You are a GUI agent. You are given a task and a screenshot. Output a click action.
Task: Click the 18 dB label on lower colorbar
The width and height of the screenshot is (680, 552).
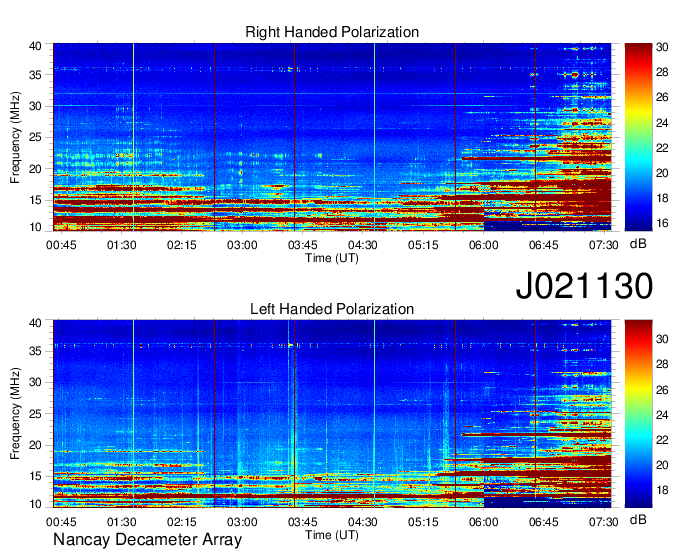[x=662, y=490]
